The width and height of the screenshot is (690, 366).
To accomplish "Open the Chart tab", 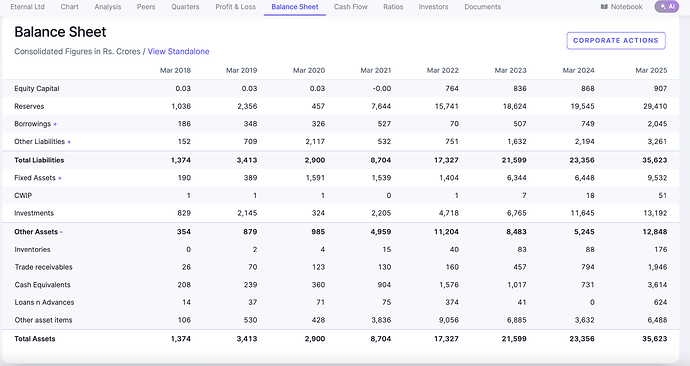I will 70,7.
